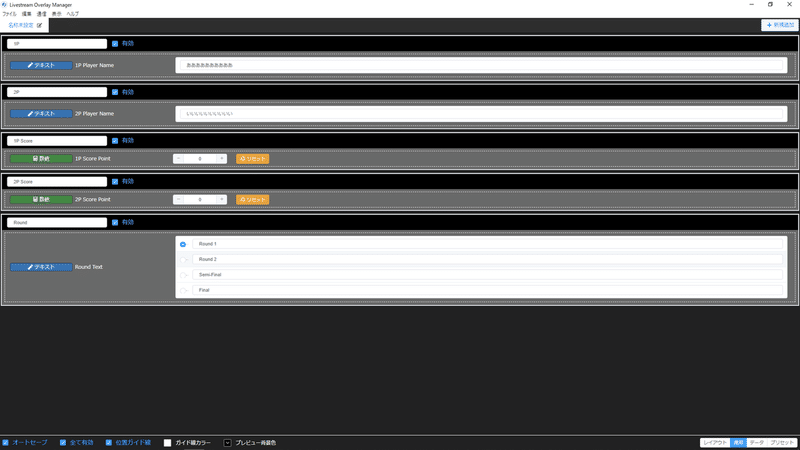Toggle the 位置ガイド線 checkbox
This screenshot has width=800, height=450.
click(x=109, y=443)
